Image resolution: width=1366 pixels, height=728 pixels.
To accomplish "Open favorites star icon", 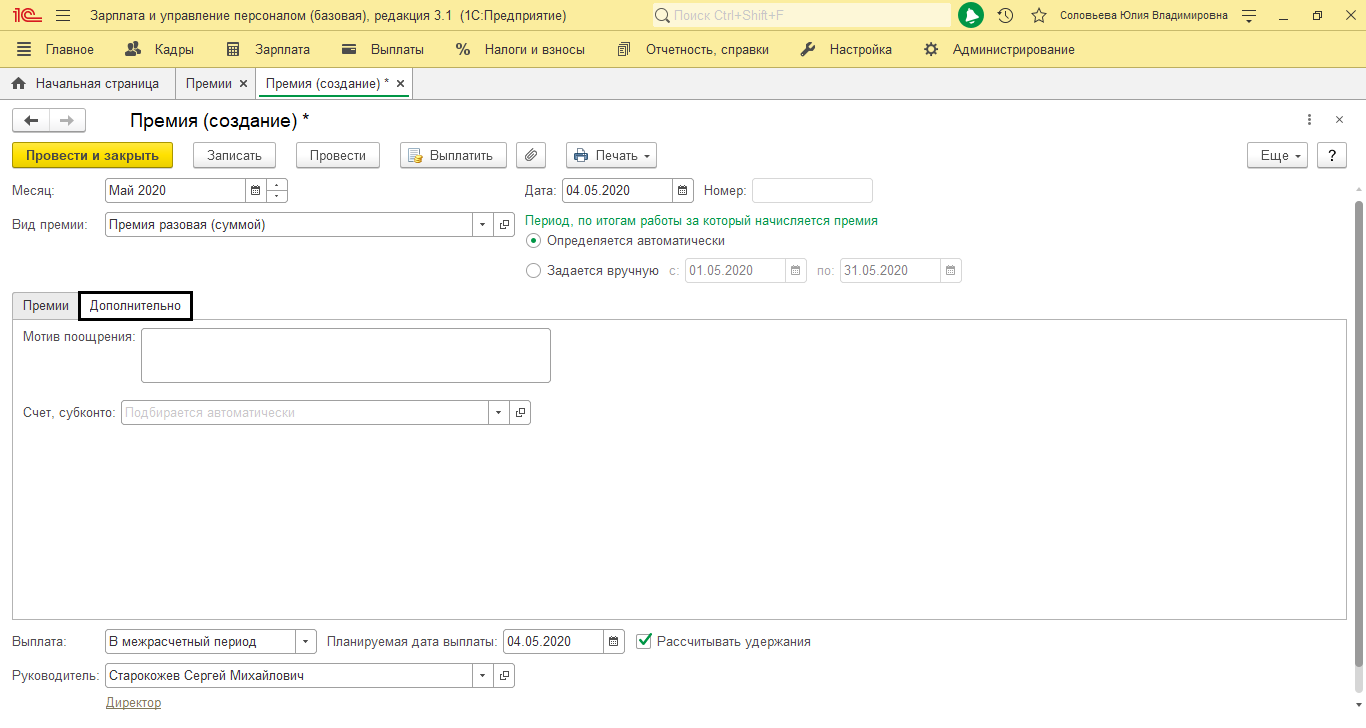I will [1039, 16].
